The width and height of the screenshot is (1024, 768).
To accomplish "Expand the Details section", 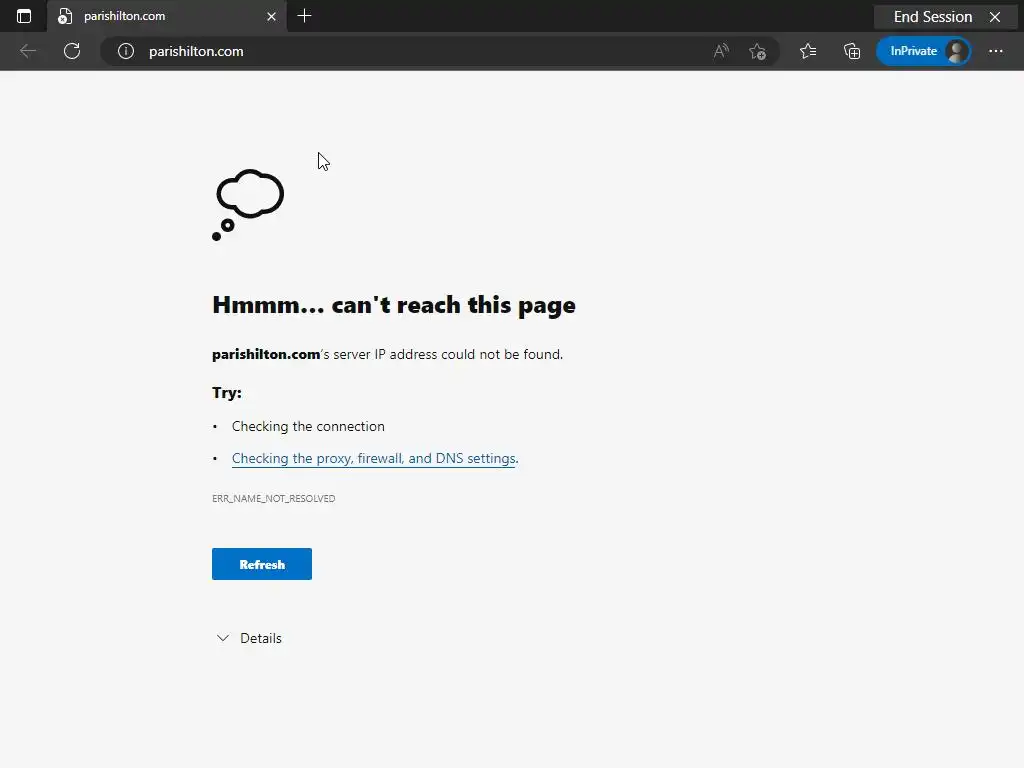I will coord(249,638).
